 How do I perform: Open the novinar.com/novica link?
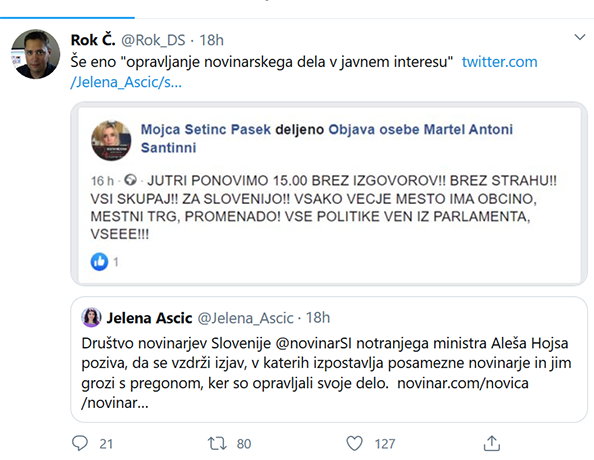click(x=305, y=393)
